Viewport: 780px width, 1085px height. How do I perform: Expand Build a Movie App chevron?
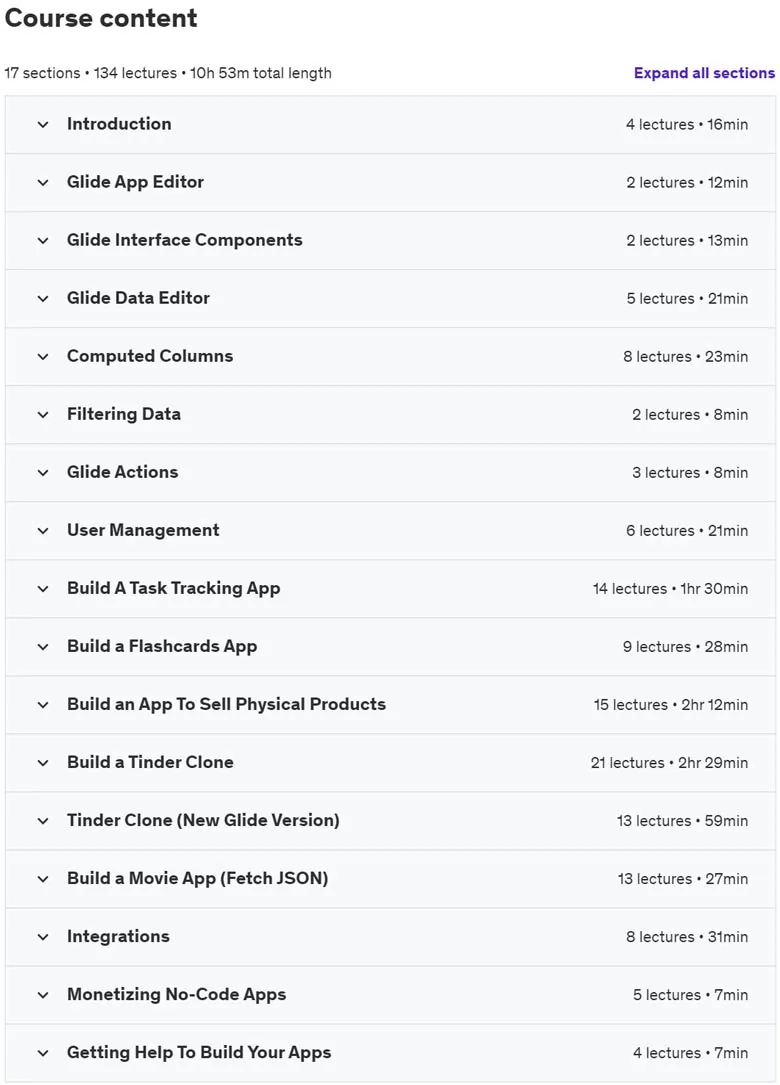coord(43,879)
